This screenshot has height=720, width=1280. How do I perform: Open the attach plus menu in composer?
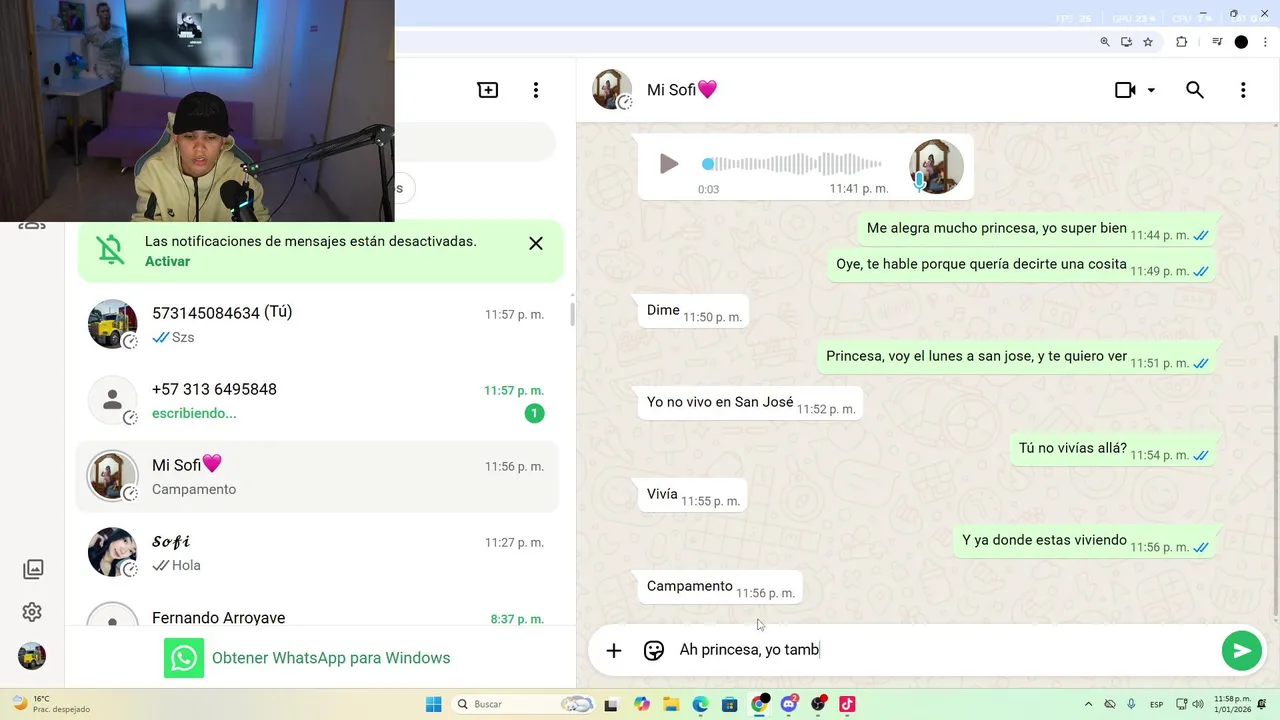[614, 650]
